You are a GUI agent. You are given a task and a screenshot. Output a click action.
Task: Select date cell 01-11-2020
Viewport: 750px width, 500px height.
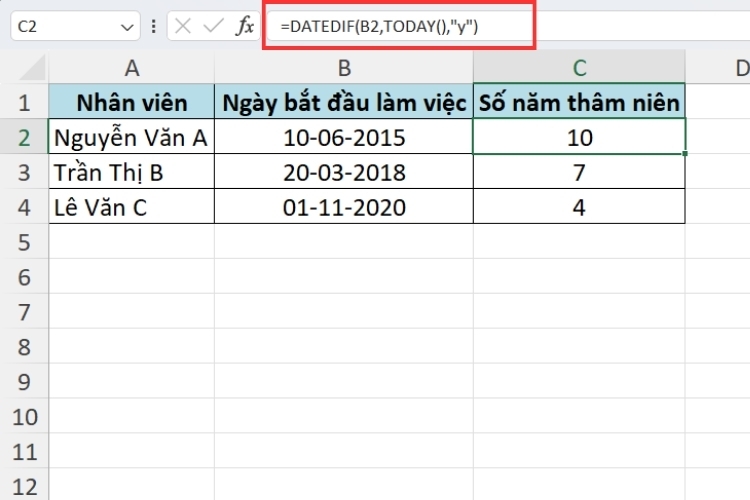point(344,207)
